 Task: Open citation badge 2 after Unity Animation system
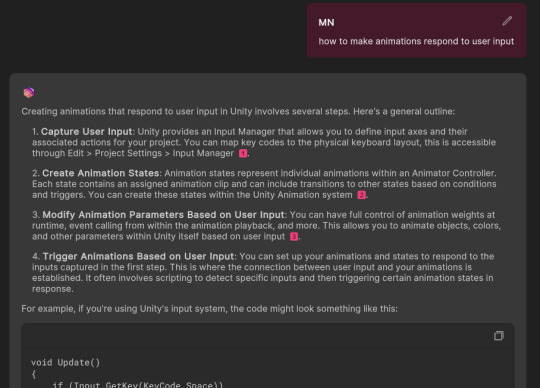pyautogui.click(x=361, y=195)
